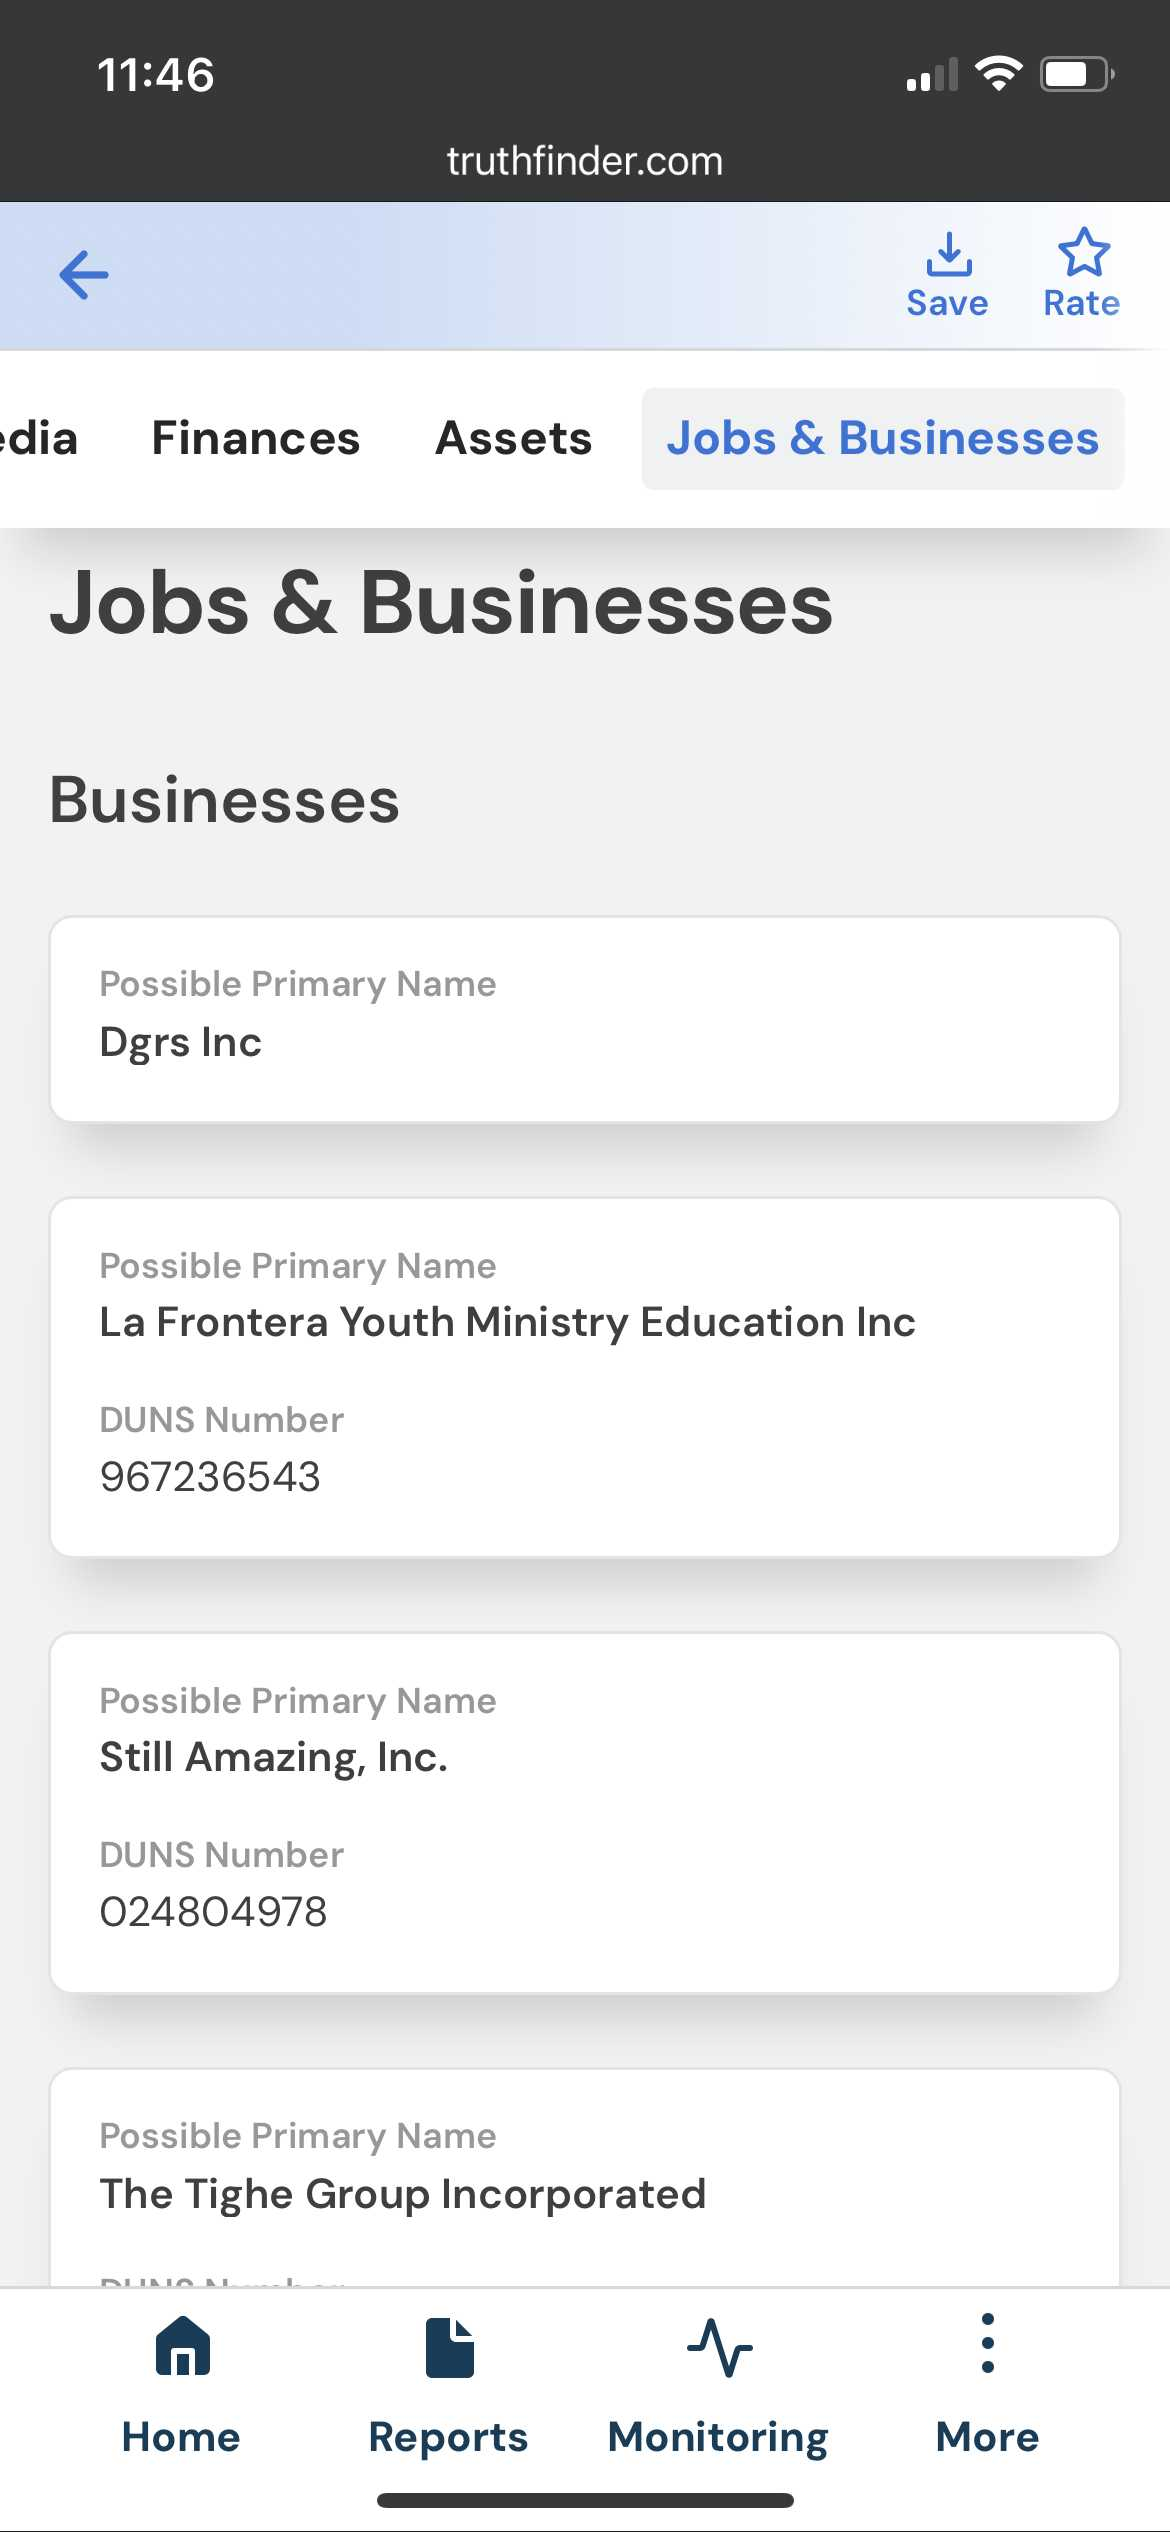Tap the Rate star icon

(x=1083, y=253)
